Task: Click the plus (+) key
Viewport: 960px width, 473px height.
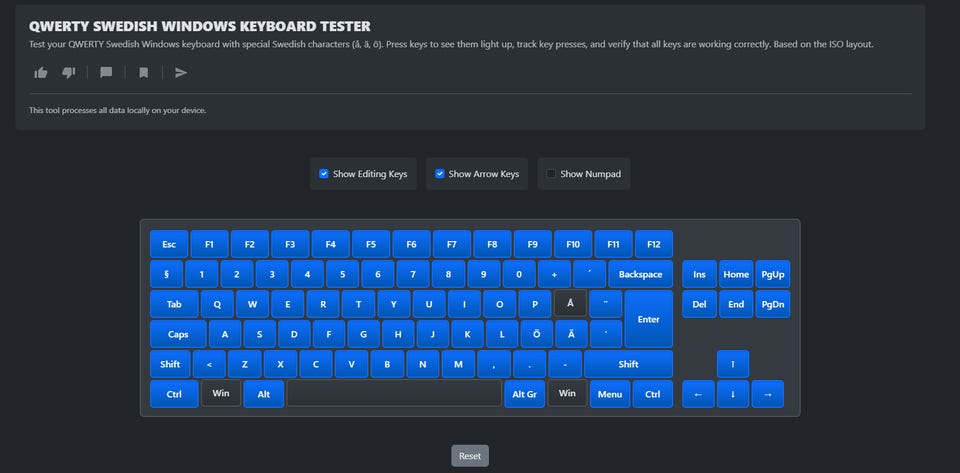Action: (x=554, y=274)
